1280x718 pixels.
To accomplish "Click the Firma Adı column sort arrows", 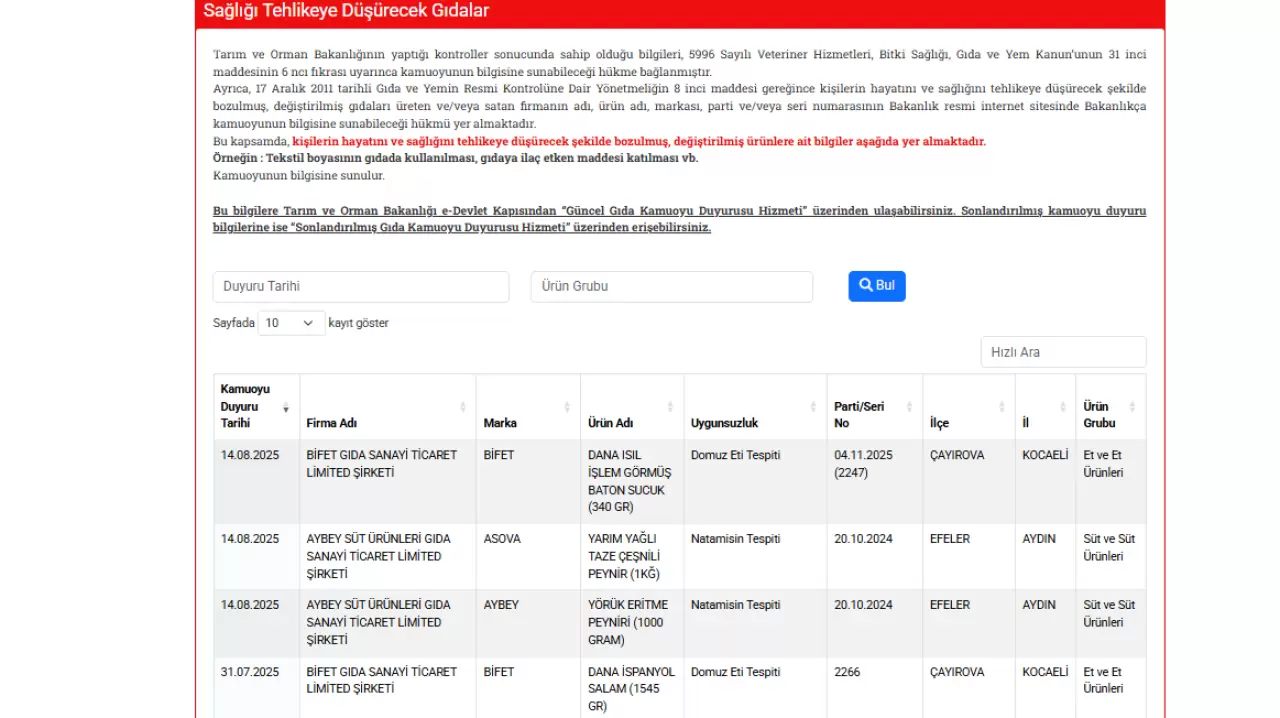I will (462, 407).
